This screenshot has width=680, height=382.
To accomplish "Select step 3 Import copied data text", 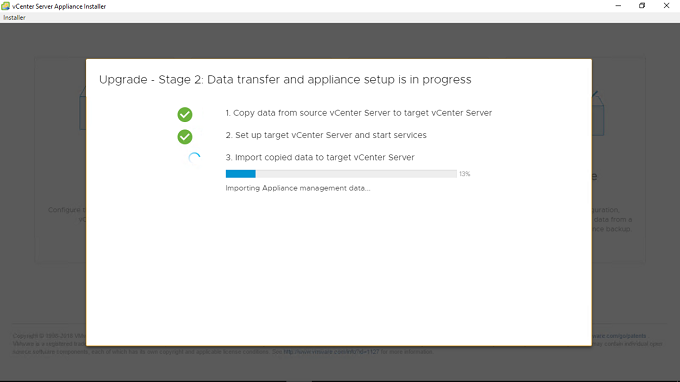I will pyautogui.click(x=320, y=157).
